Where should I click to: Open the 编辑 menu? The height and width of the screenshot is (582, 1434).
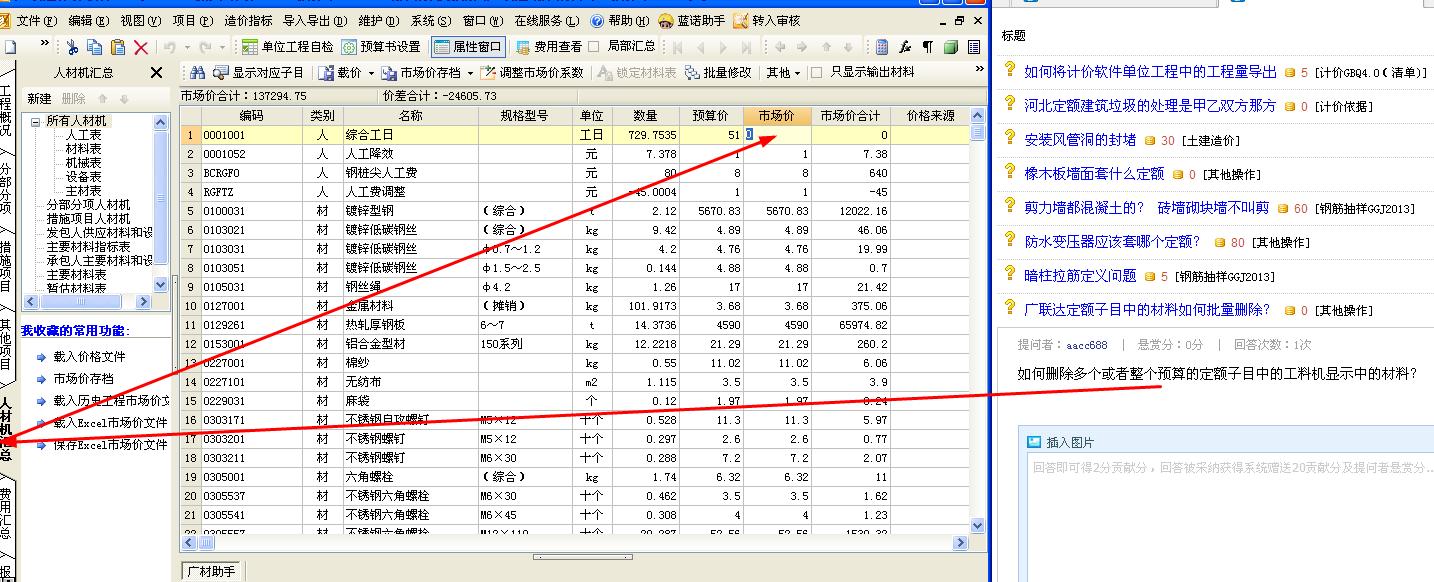(88, 20)
